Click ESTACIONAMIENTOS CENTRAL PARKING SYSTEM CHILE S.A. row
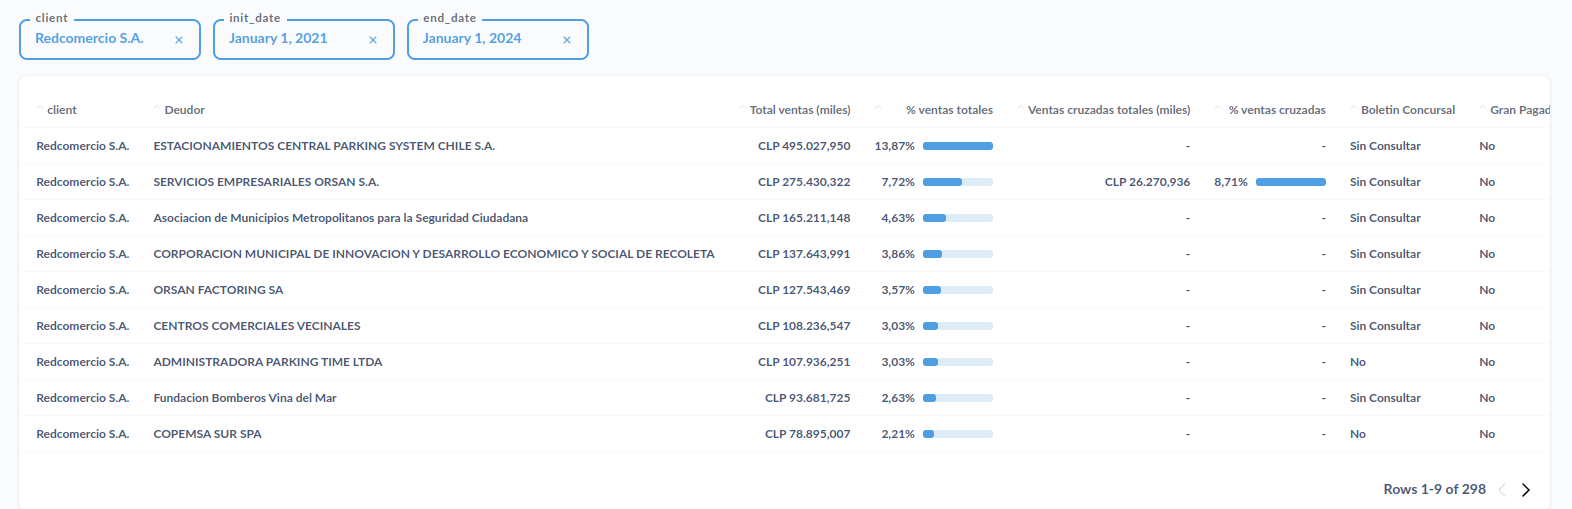The image size is (1572, 509). click(x=784, y=146)
